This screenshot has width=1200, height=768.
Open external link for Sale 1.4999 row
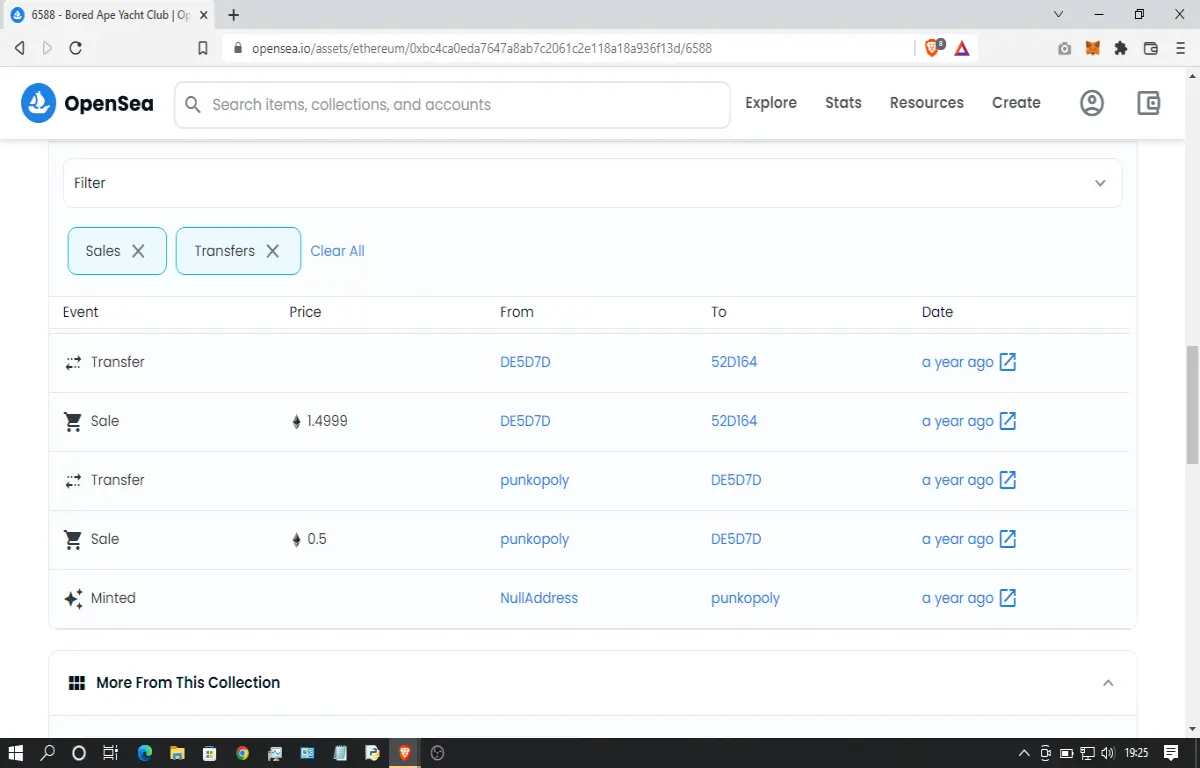coord(1008,421)
